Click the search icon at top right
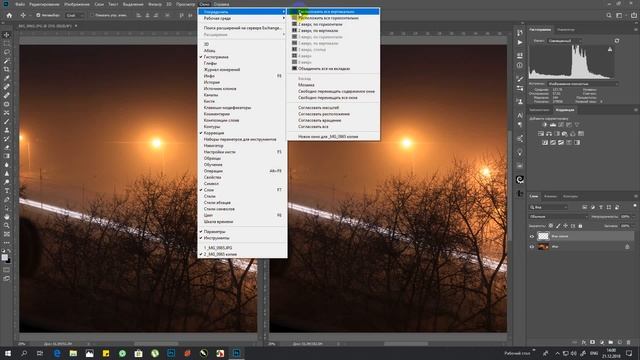640x360 pixels. click(609, 15)
